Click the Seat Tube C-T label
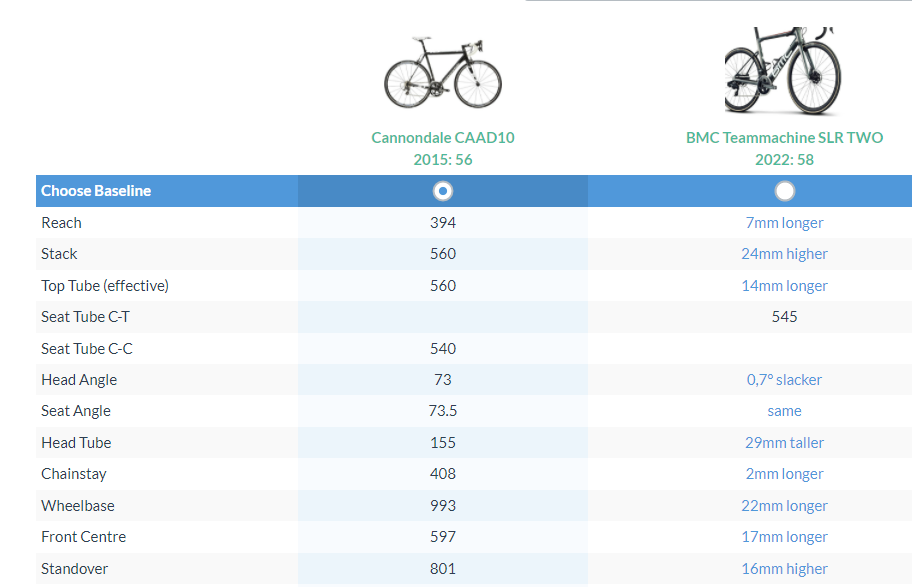Image resolution: width=912 pixels, height=587 pixels. click(85, 317)
